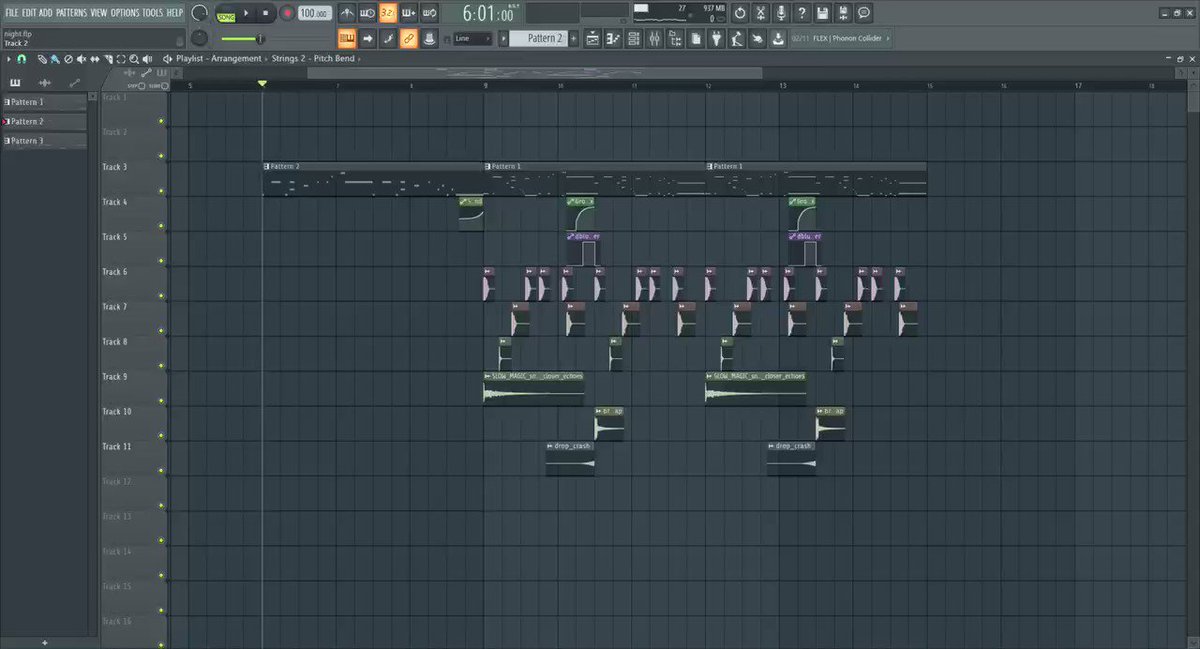The height and width of the screenshot is (649, 1200).
Task: Open the OPTIONS menu
Action: point(124,12)
